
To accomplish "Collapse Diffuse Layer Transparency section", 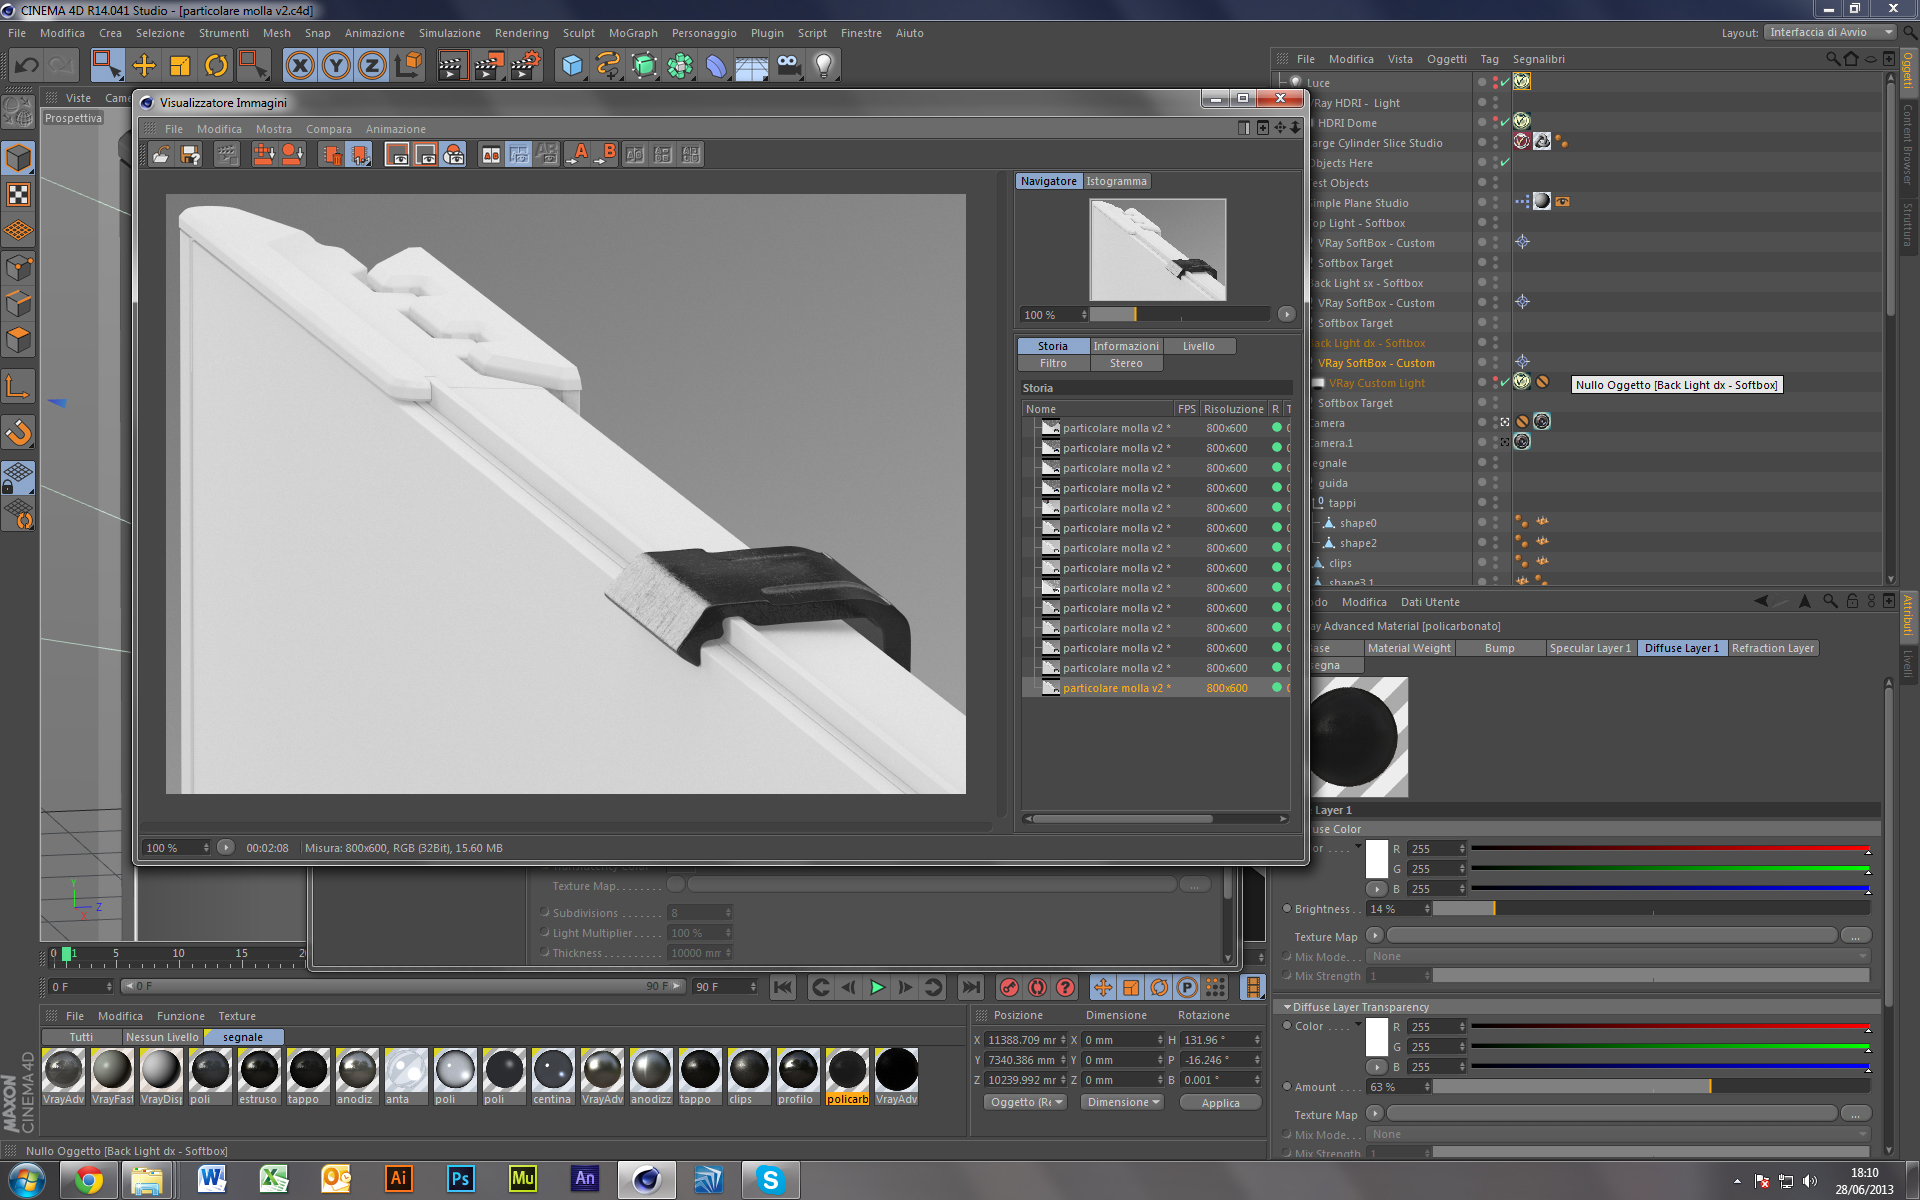I will point(1288,1007).
